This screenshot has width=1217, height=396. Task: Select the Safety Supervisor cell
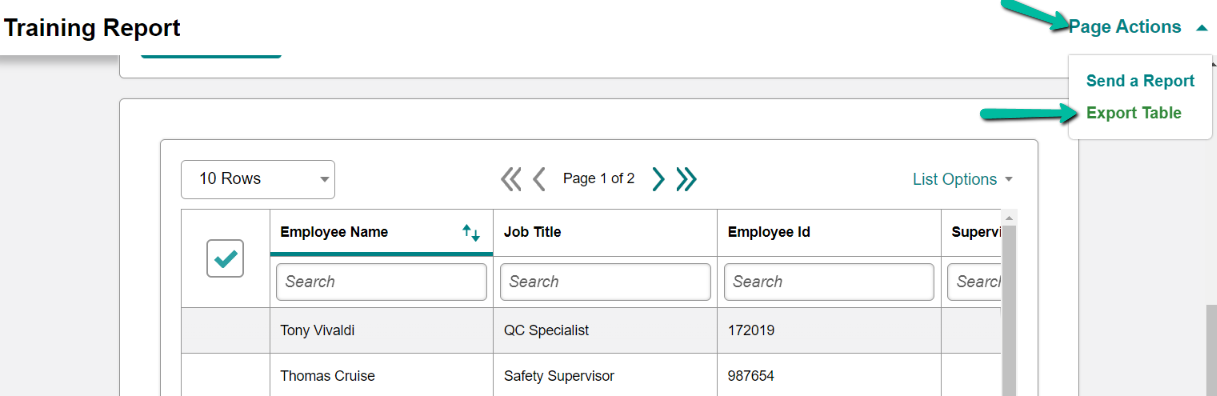[x=606, y=376]
